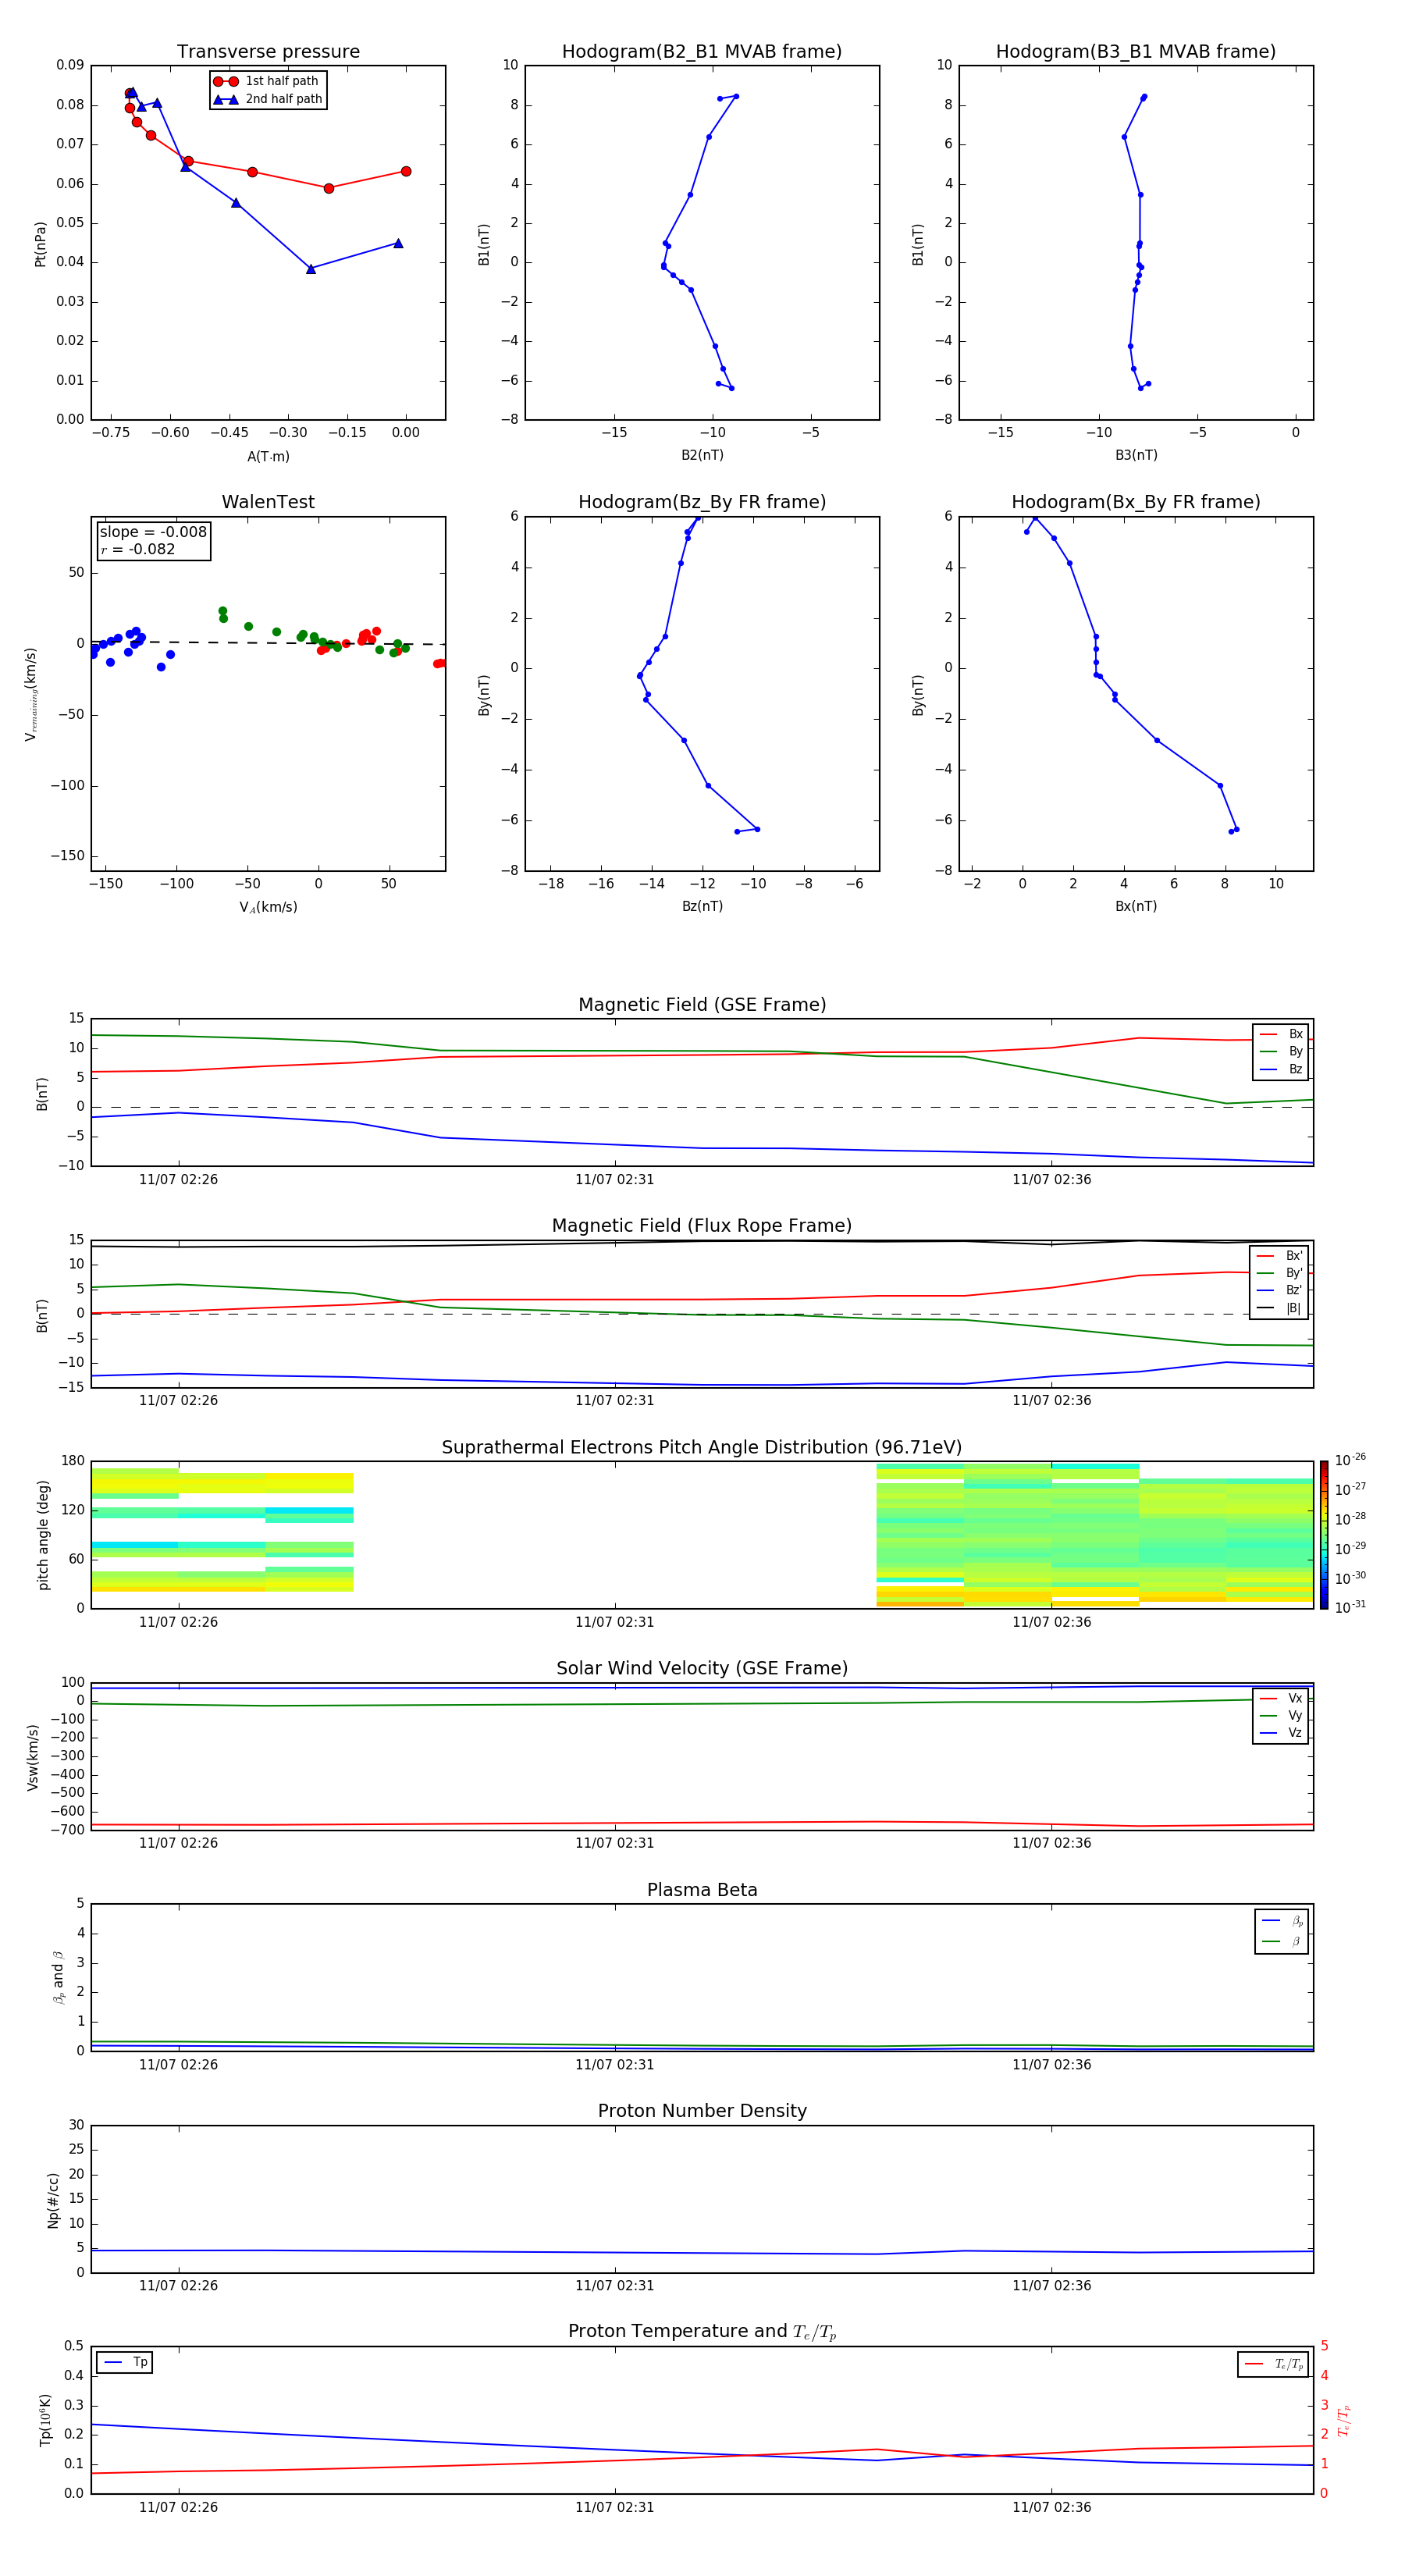Click the 'Vx' legend entry in velocity plot
Viewport: 1405px width, 2576px height.
tap(1281, 1699)
